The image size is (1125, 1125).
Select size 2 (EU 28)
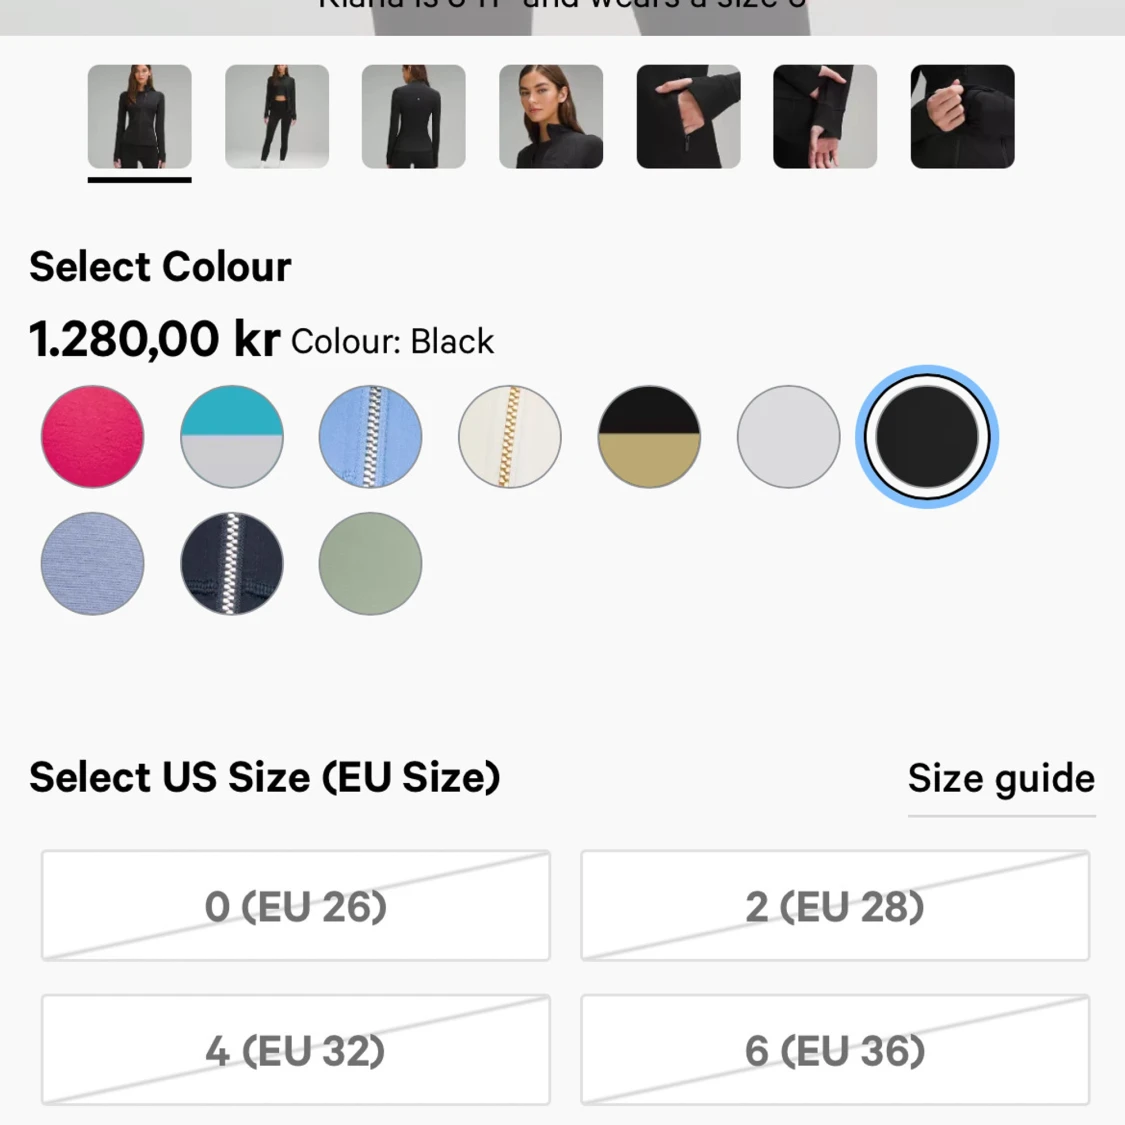point(835,905)
